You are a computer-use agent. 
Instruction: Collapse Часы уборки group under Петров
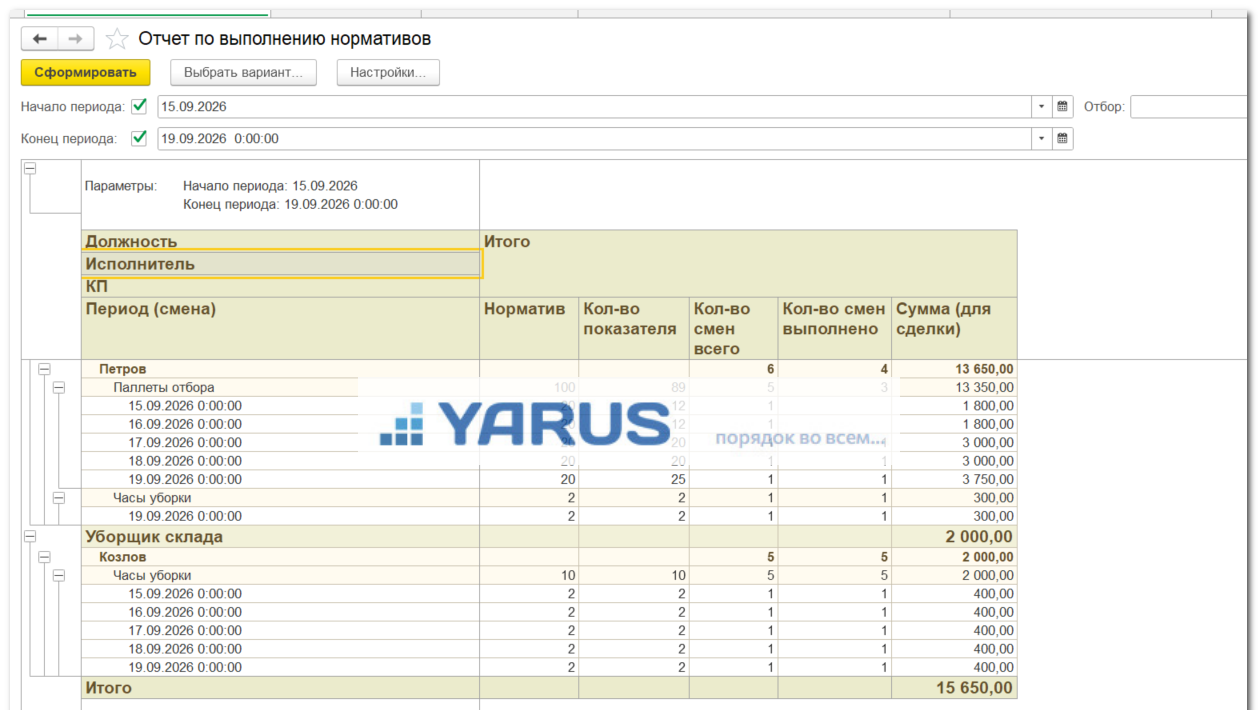click(58, 497)
